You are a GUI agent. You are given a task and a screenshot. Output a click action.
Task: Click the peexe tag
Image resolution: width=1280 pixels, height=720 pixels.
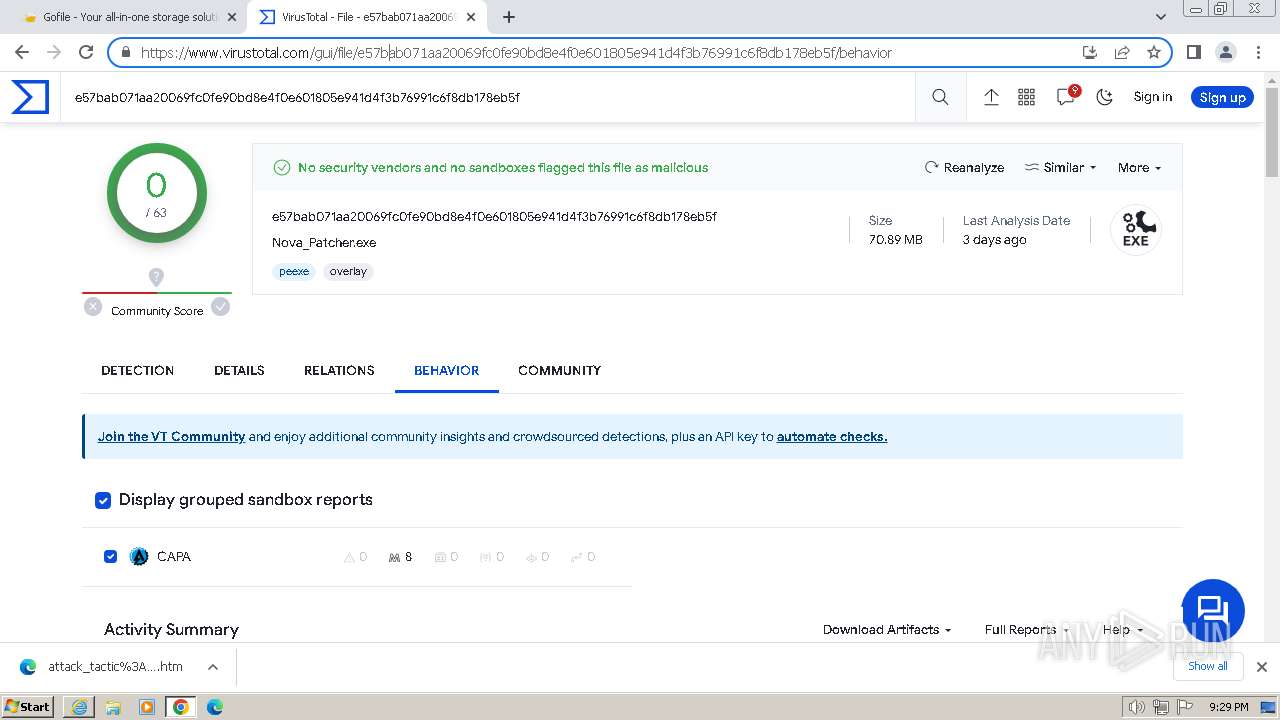pyautogui.click(x=294, y=271)
